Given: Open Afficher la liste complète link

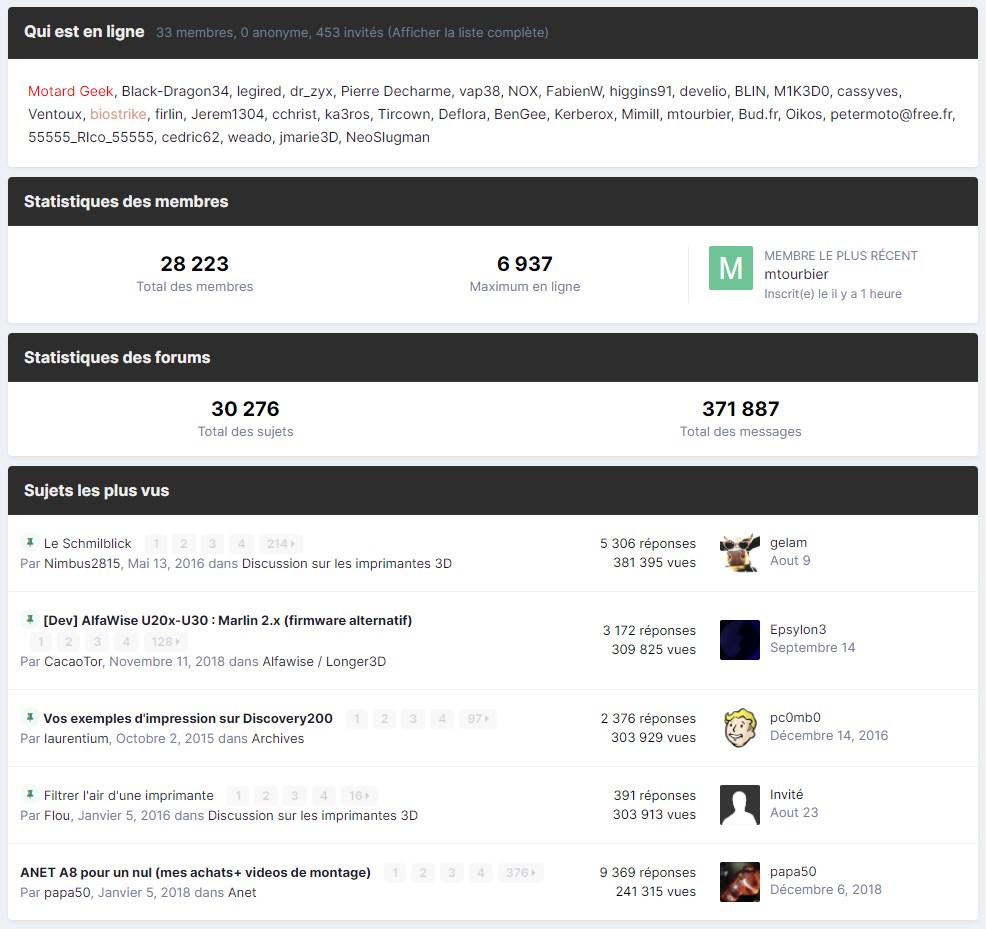Looking at the screenshot, I should 468,32.
